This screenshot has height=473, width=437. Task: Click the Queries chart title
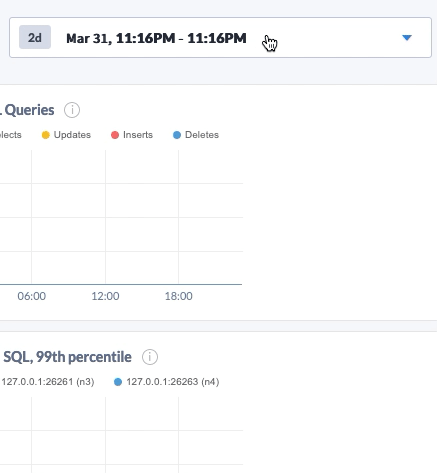tap(28, 110)
